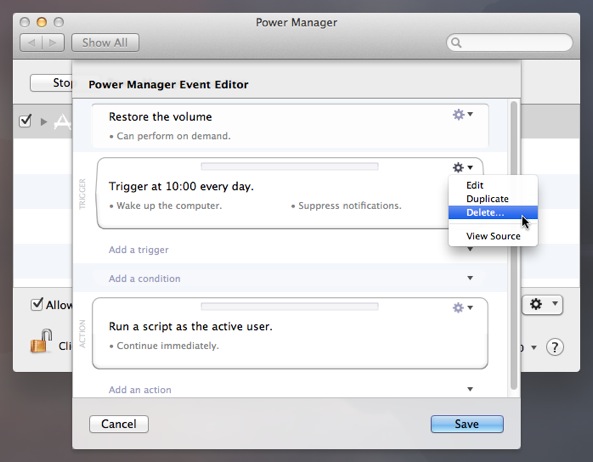The height and width of the screenshot is (462, 593).
Task: Click 'Trigger at 10:00 every day.' text
Action: coord(181,186)
